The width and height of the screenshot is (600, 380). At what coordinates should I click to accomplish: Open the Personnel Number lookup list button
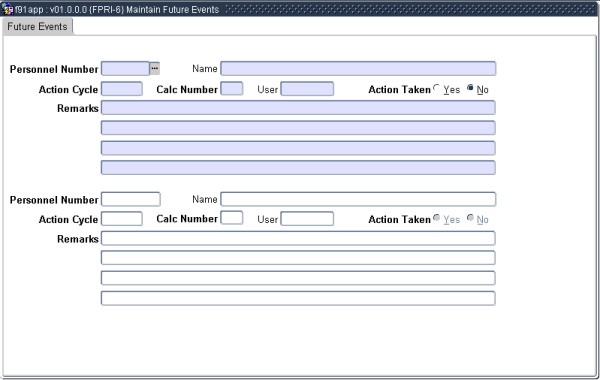click(x=155, y=68)
